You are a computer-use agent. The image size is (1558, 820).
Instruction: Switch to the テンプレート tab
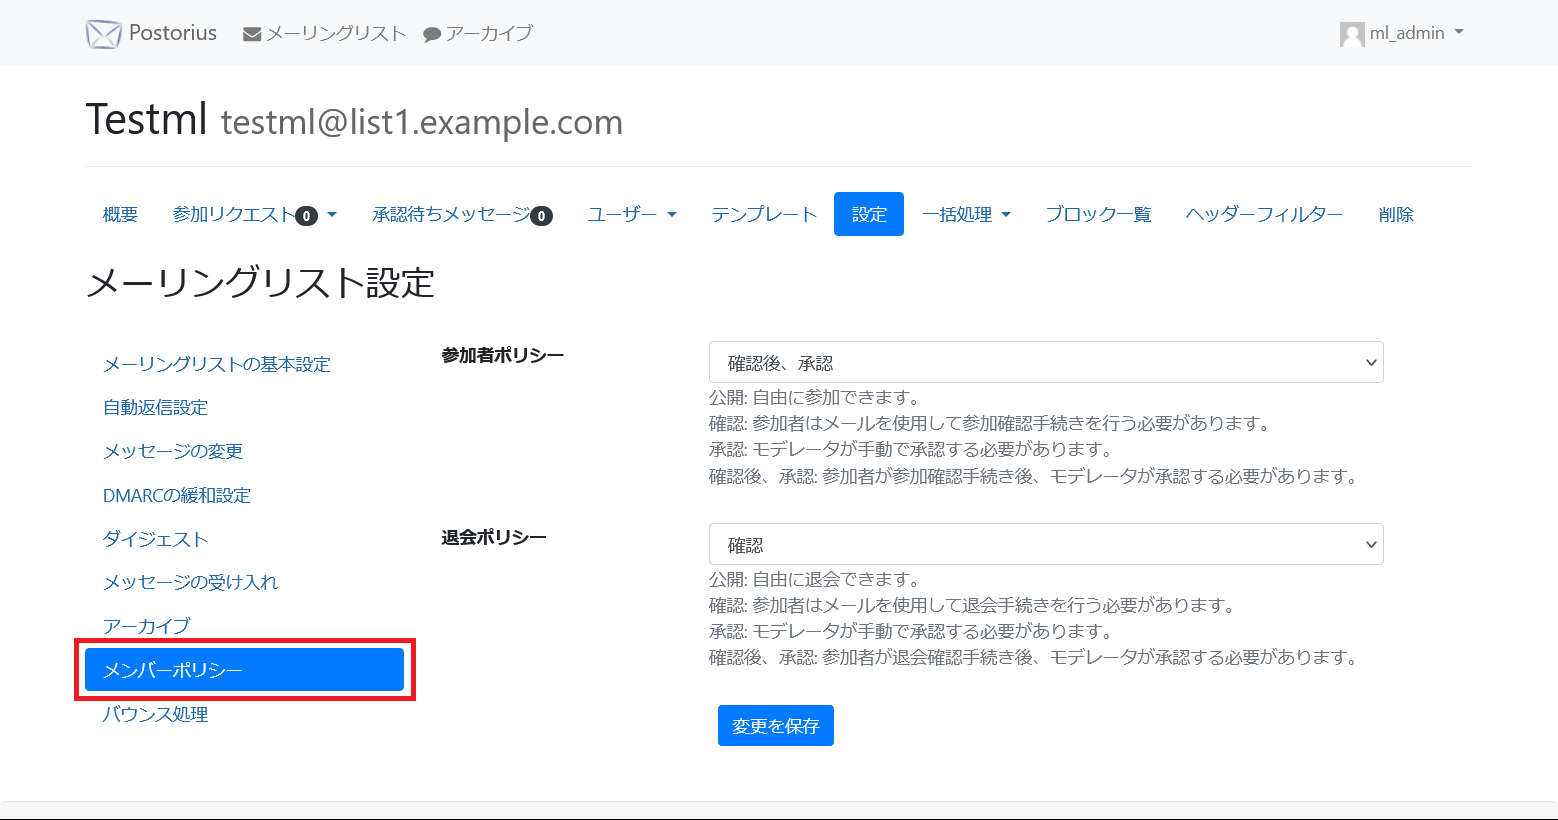(764, 214)
